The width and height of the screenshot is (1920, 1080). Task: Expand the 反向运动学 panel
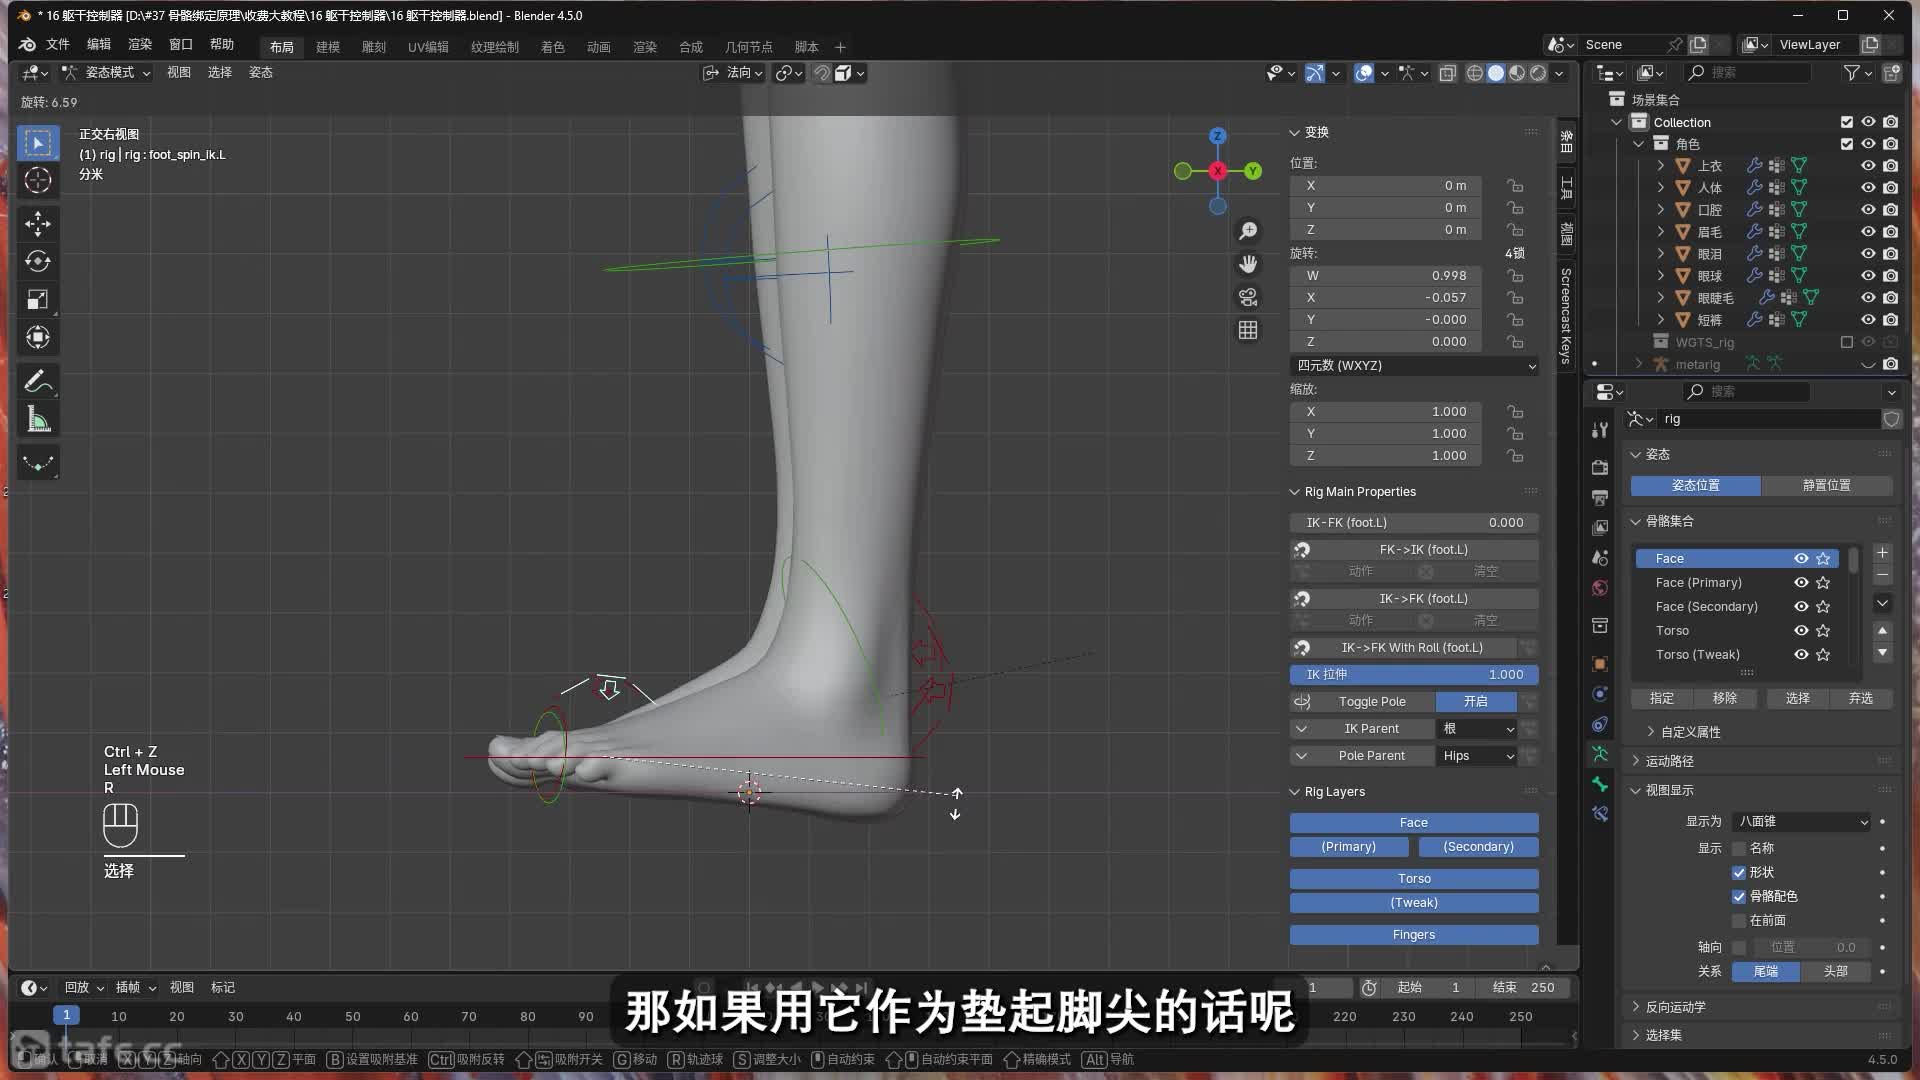[1636, 1007]
